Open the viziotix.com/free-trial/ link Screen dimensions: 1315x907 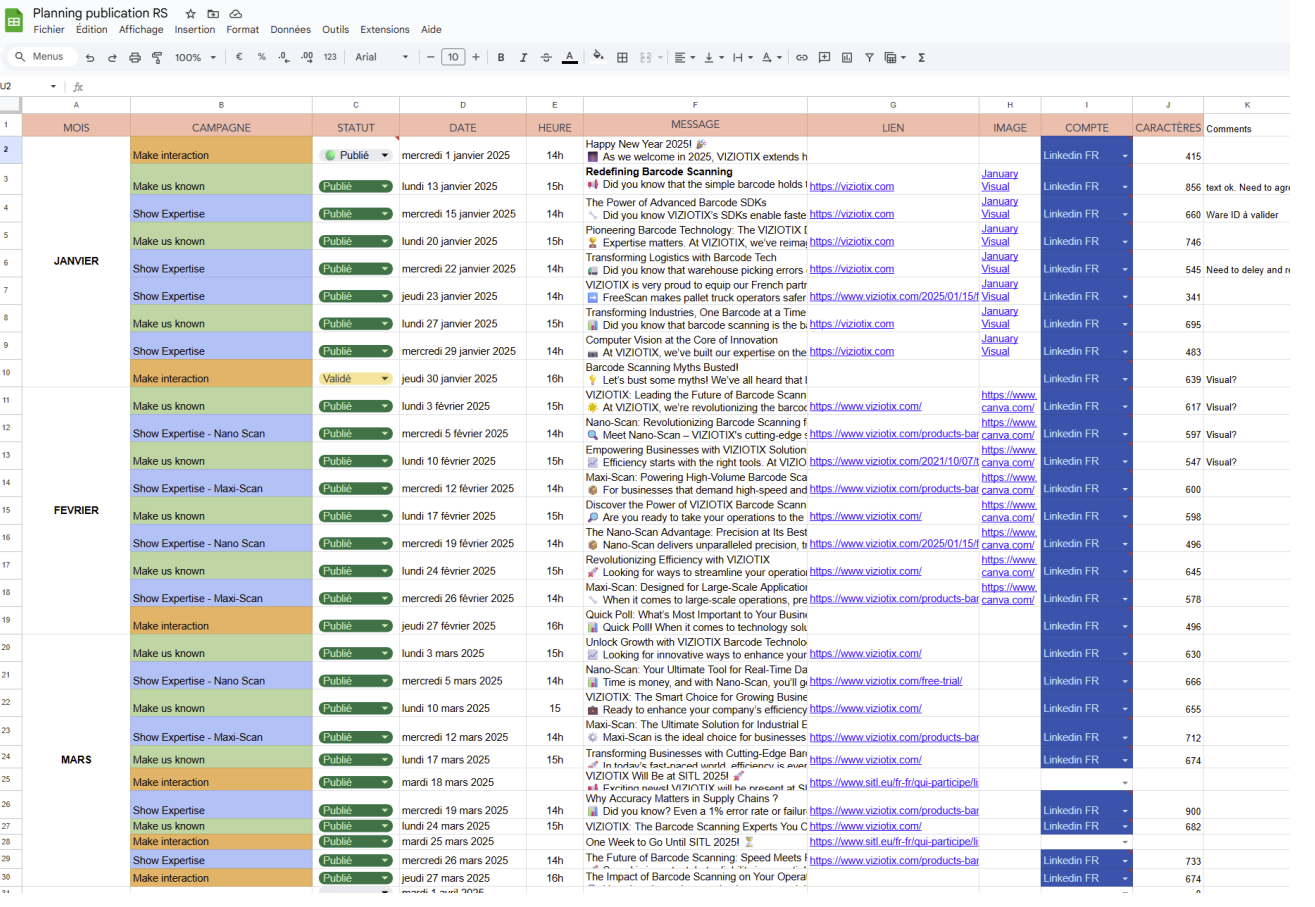coord(885,681)
